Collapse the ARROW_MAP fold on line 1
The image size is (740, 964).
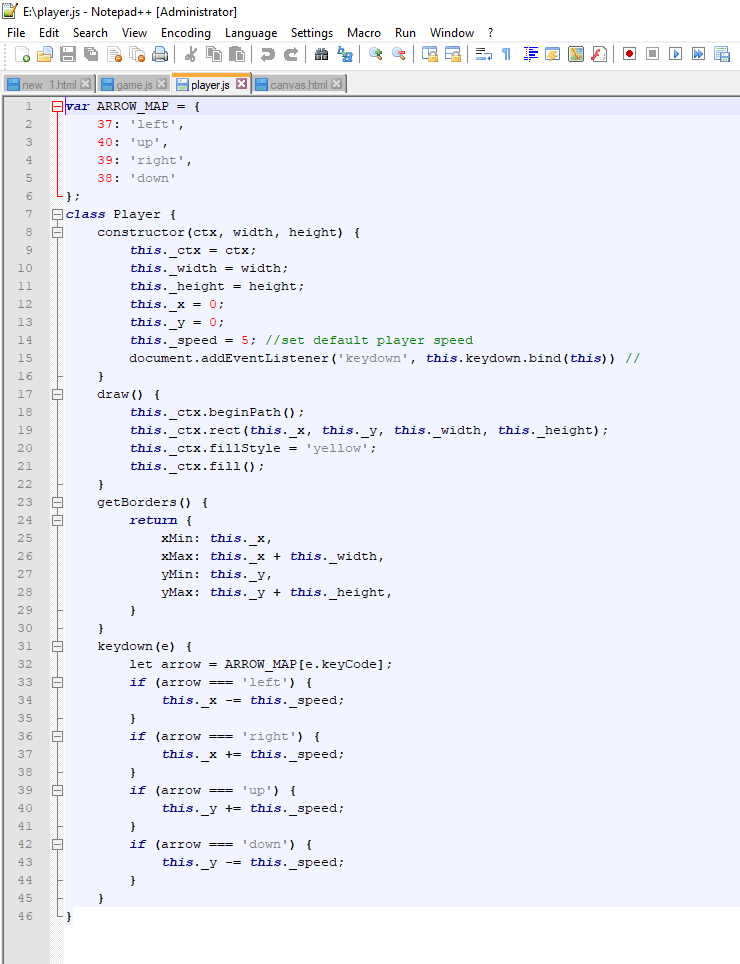click(x=57, y=106)
